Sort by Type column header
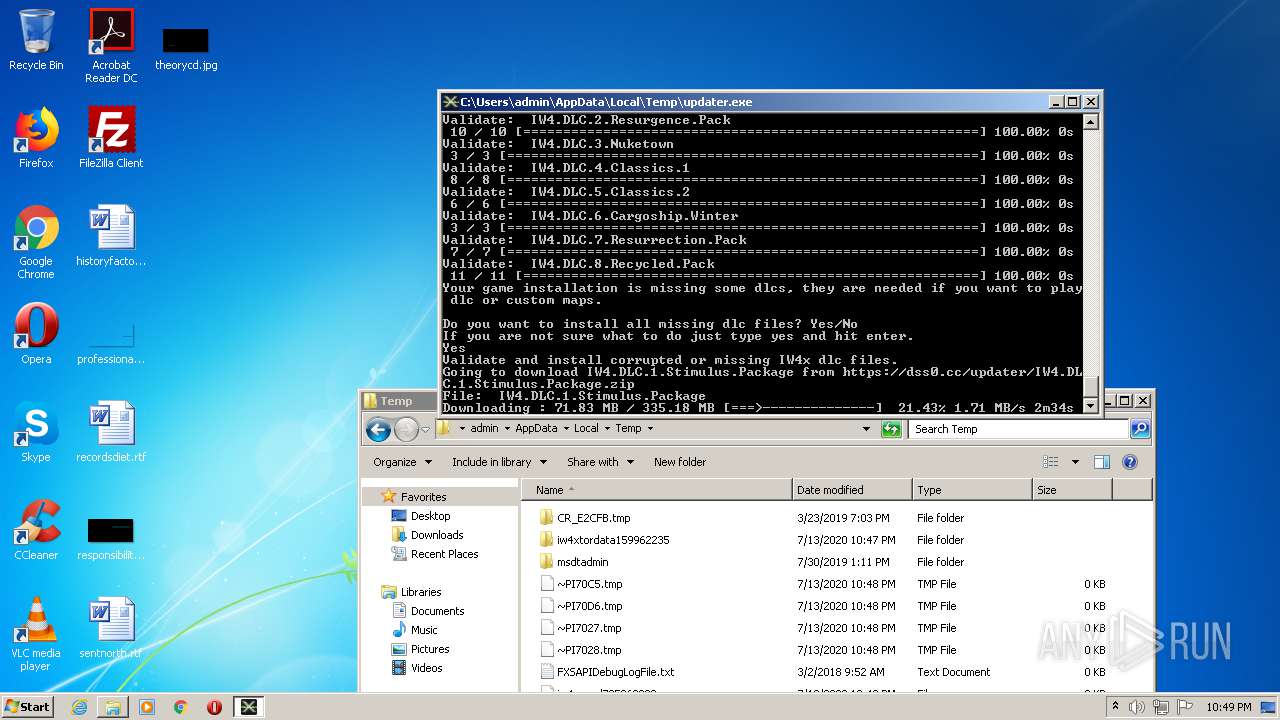Image resolution: width=1280 pixels, height=720 pixels. [x=972, y=490]
